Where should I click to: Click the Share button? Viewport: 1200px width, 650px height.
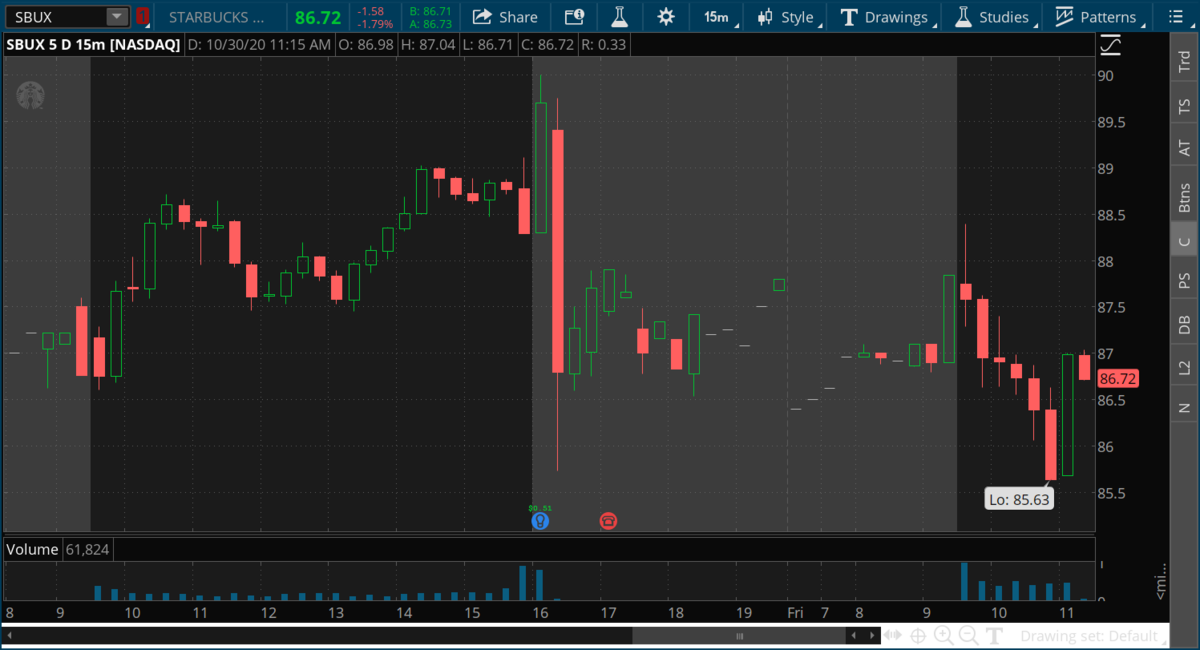[x=505, y=17]
